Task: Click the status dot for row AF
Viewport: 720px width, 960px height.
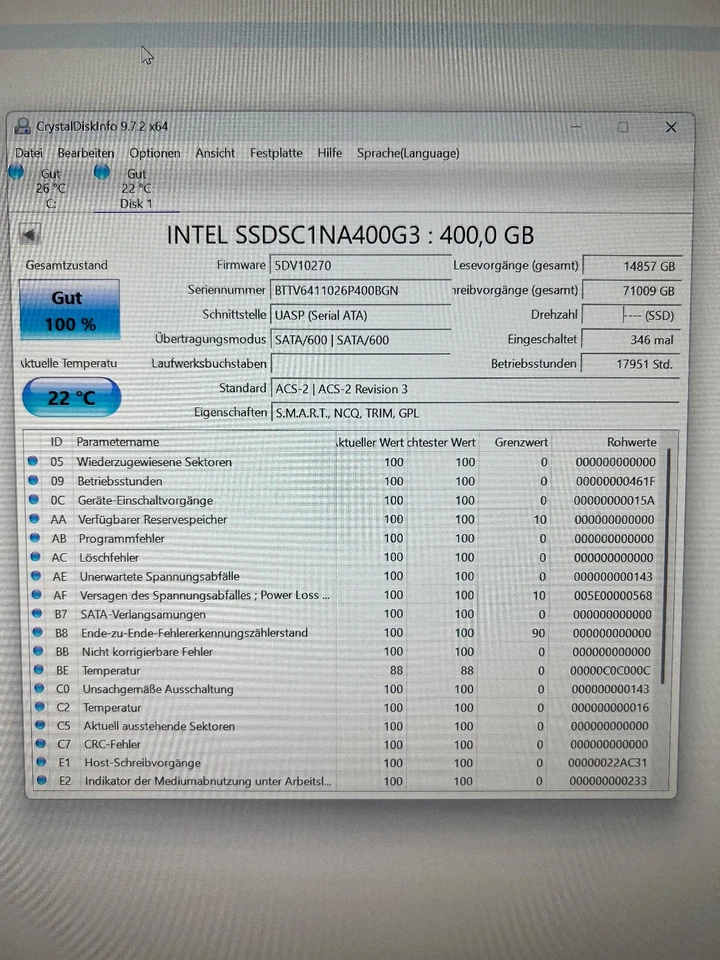Action: click(x=37, y=594)
